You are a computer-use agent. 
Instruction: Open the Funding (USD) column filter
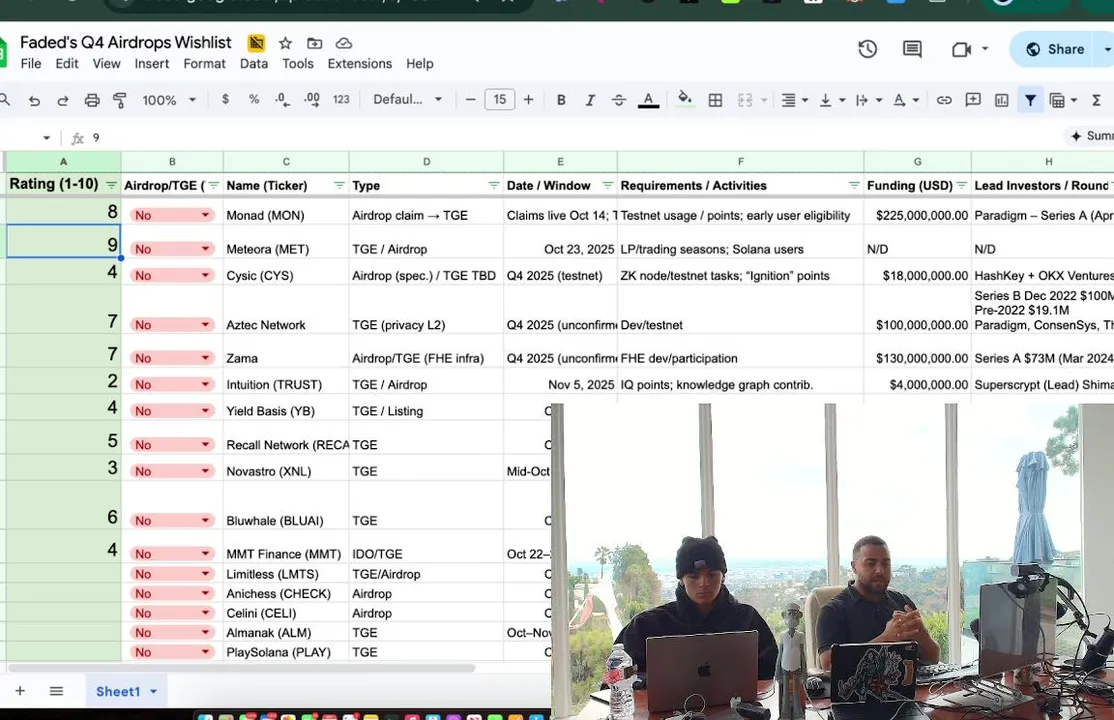tap(962, 186)
